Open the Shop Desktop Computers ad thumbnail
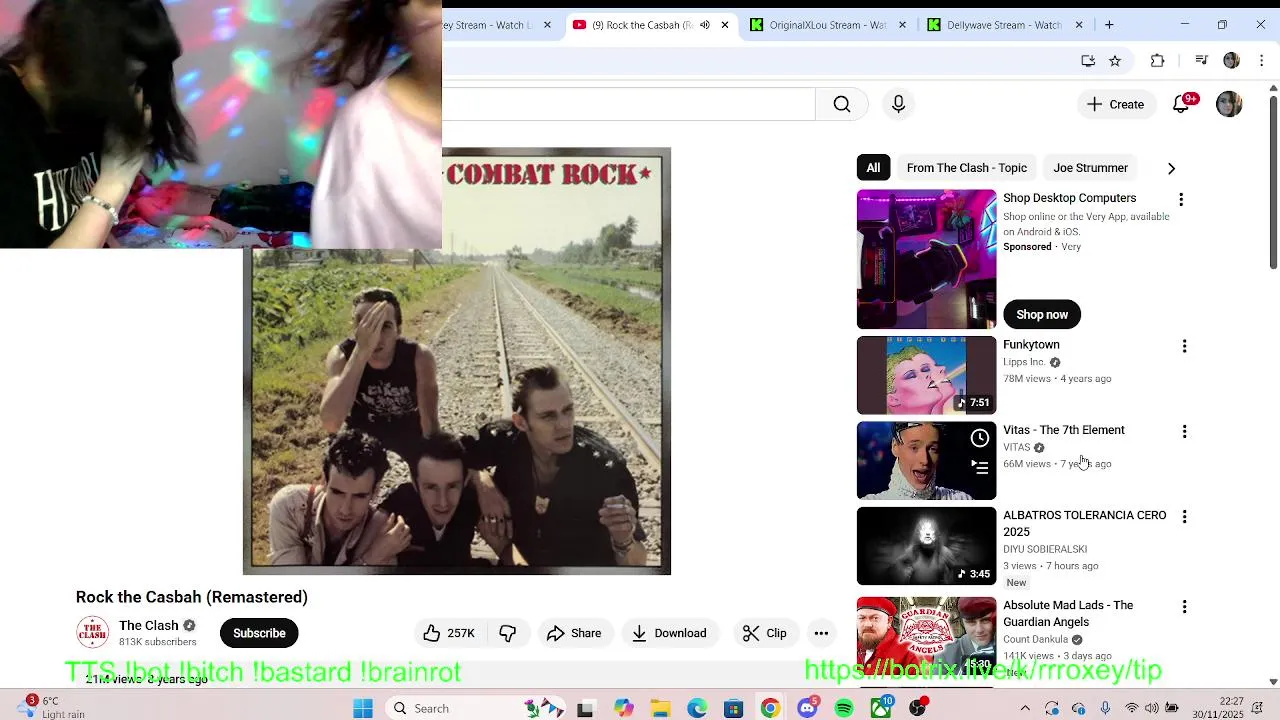This screenshot has height=720, width=1280. coord(926,259)
